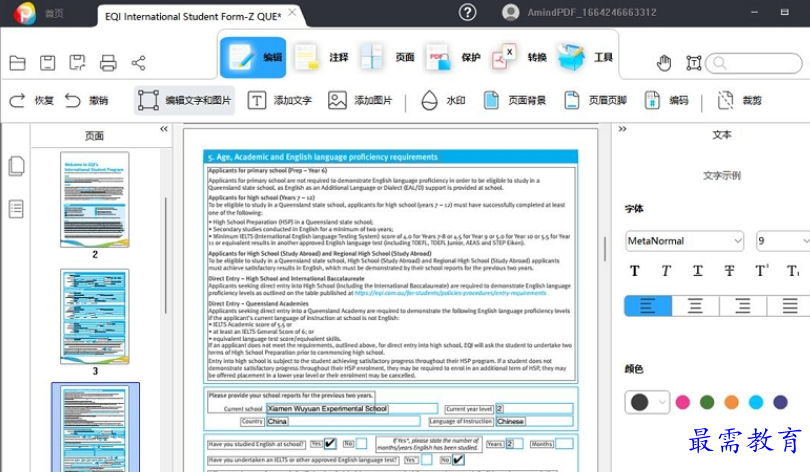The height and width of the screenshot is (472, 810).
Task: Select the text selection tool icon
Action: [x=693, y=63]
